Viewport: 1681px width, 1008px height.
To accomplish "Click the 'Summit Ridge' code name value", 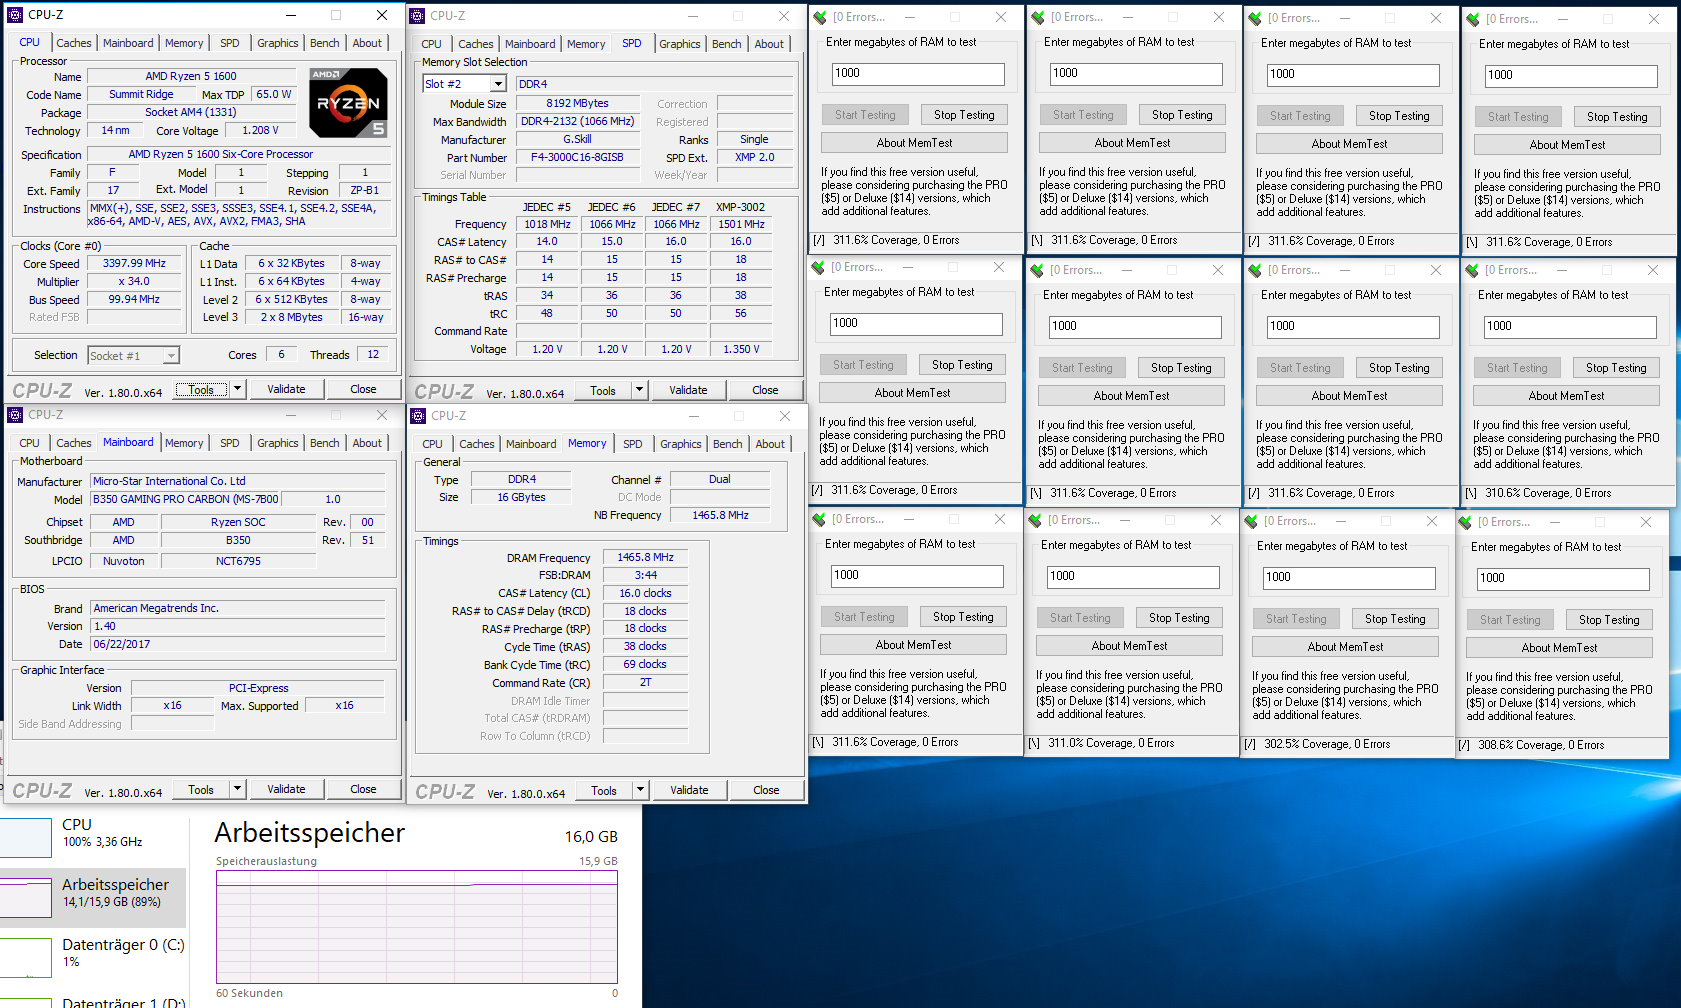I will 141,94.
